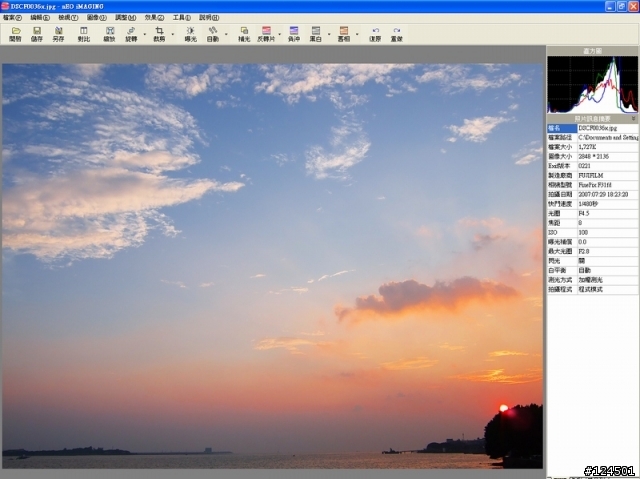640x479 pixels.
Task: Expand the 裁剪 dropdown arrow
Action: point(173,34)
